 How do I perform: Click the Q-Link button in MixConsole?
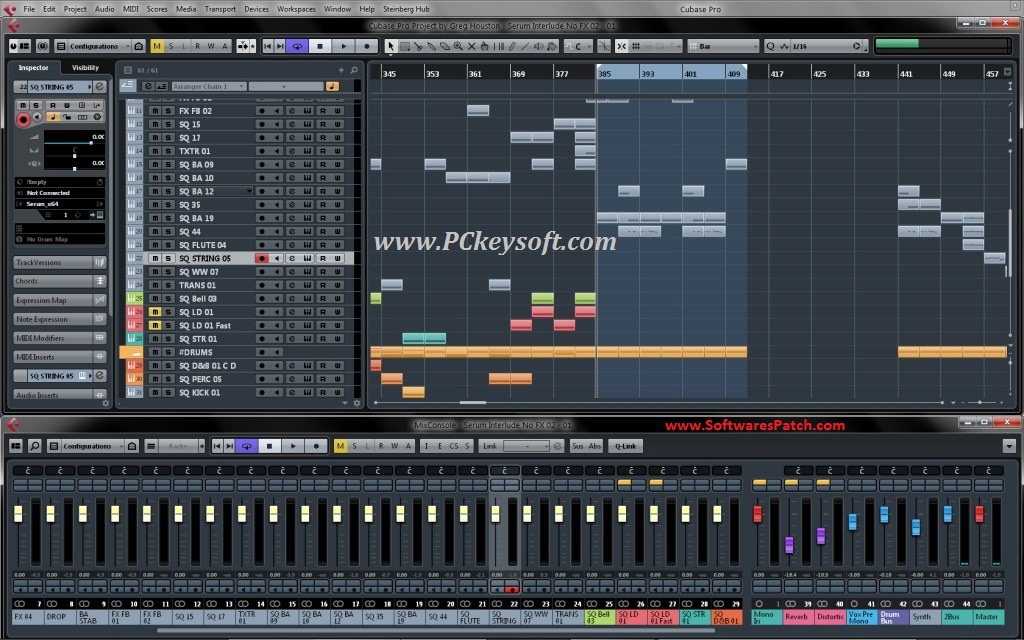(625, 446)
